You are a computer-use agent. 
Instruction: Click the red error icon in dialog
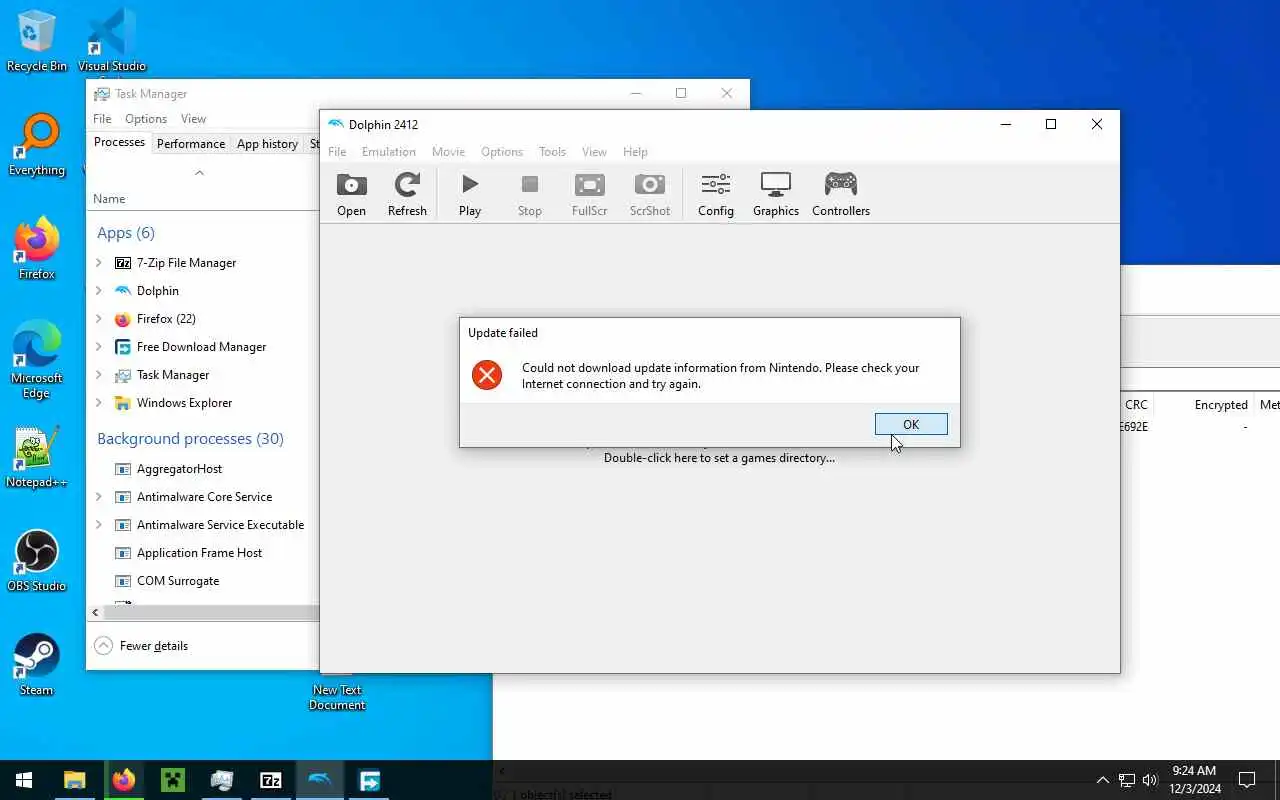[487, 375]
